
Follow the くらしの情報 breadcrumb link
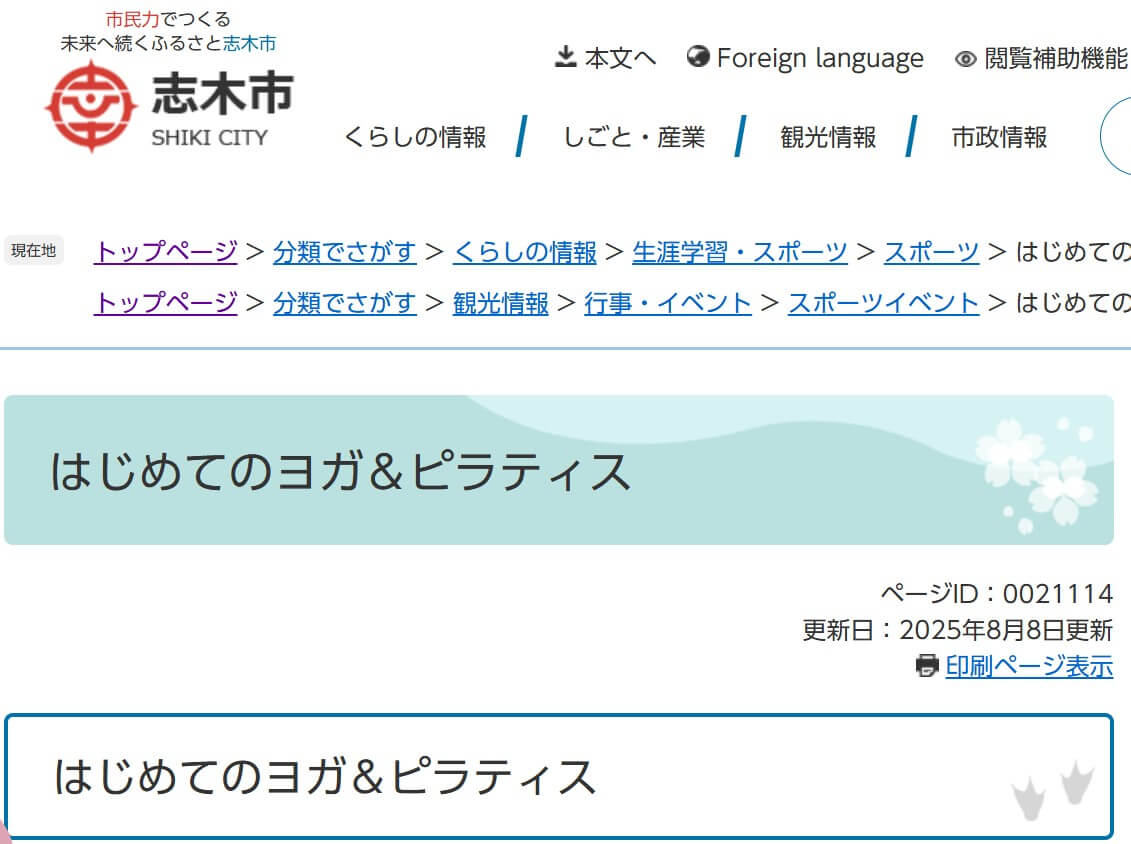click(x=524, y=251)
